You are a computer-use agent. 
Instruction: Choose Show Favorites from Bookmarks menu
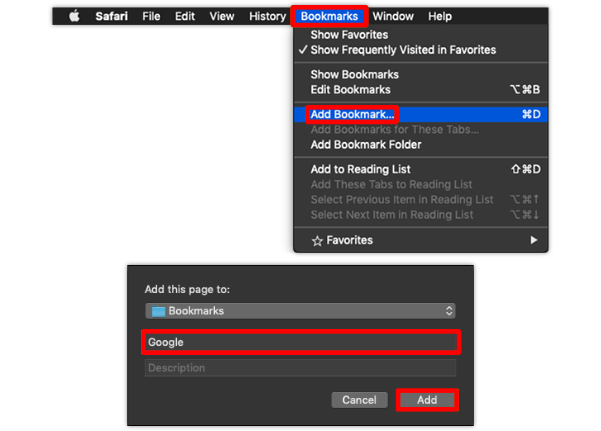point(421,35)
